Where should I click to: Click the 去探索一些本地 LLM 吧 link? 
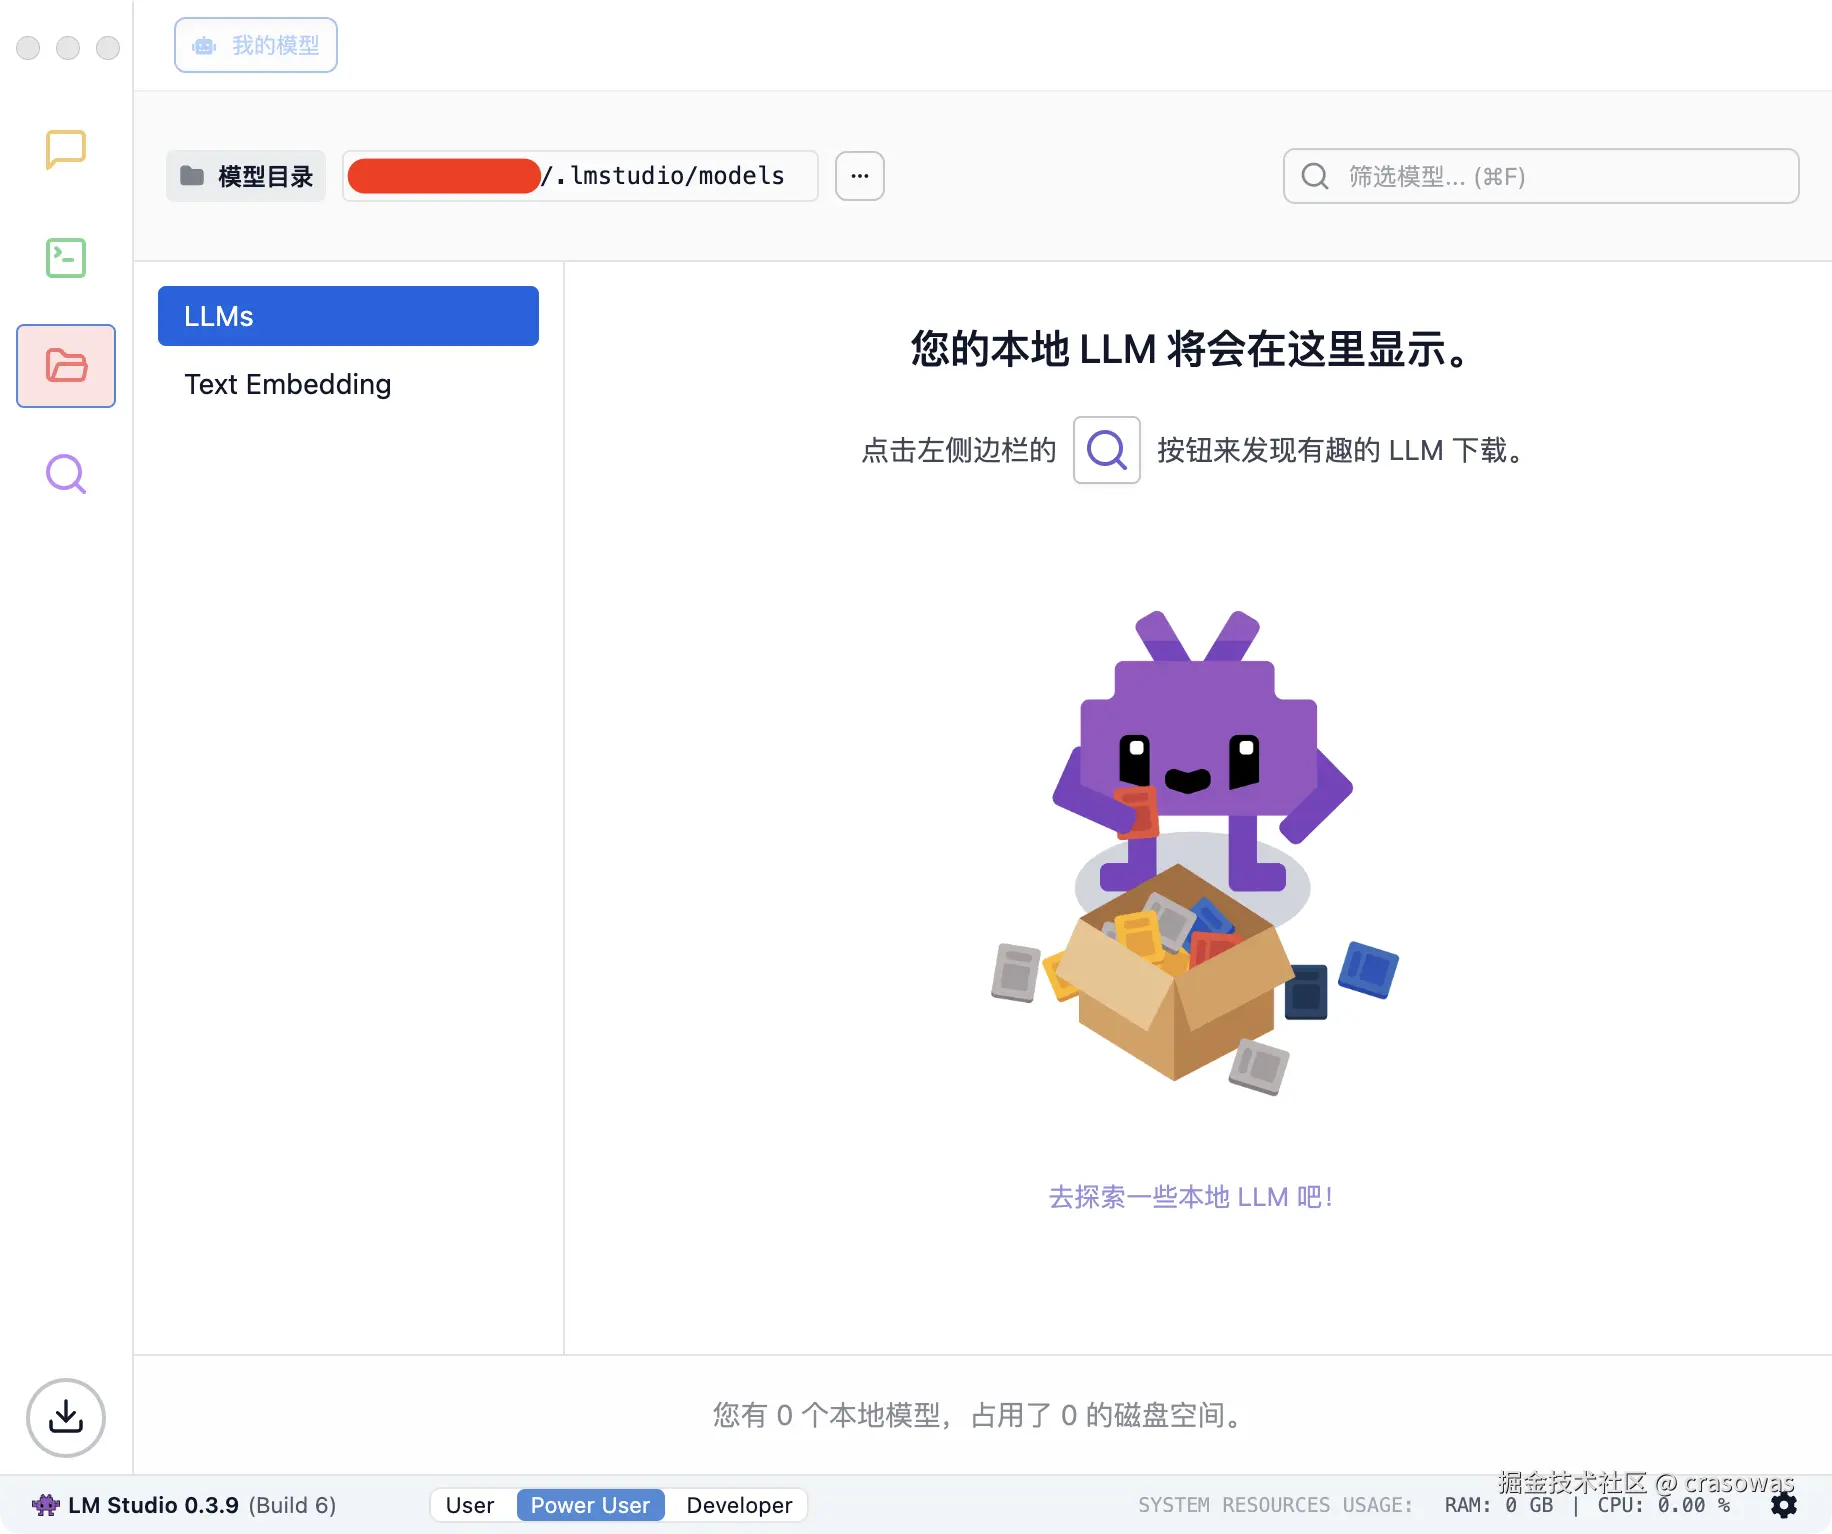point(1190,1197)
